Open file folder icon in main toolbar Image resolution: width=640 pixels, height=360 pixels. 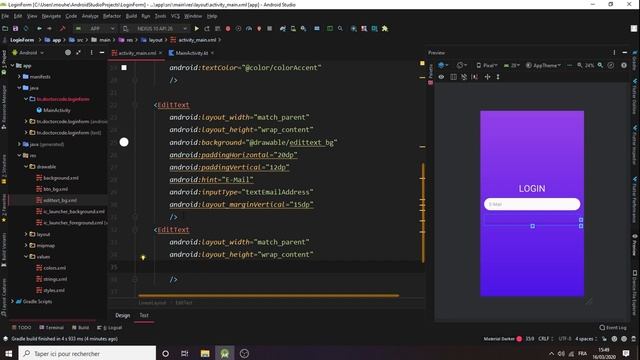click(5, 29)
